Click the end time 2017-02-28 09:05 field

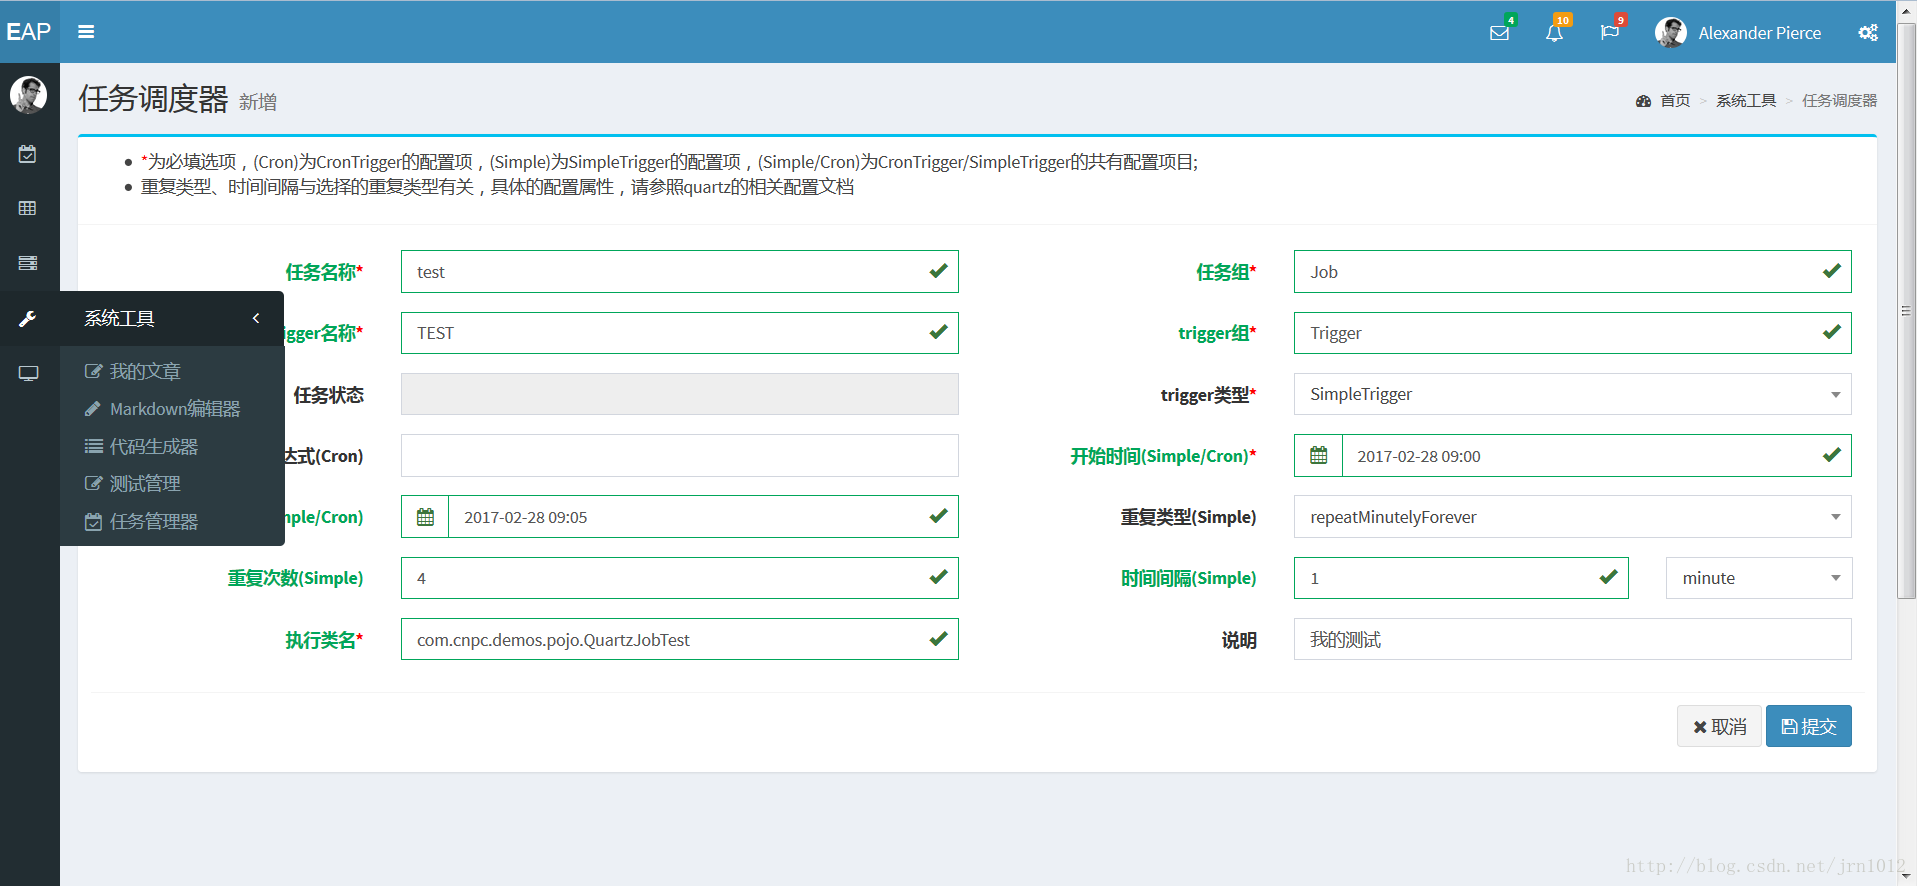(703, 517)
